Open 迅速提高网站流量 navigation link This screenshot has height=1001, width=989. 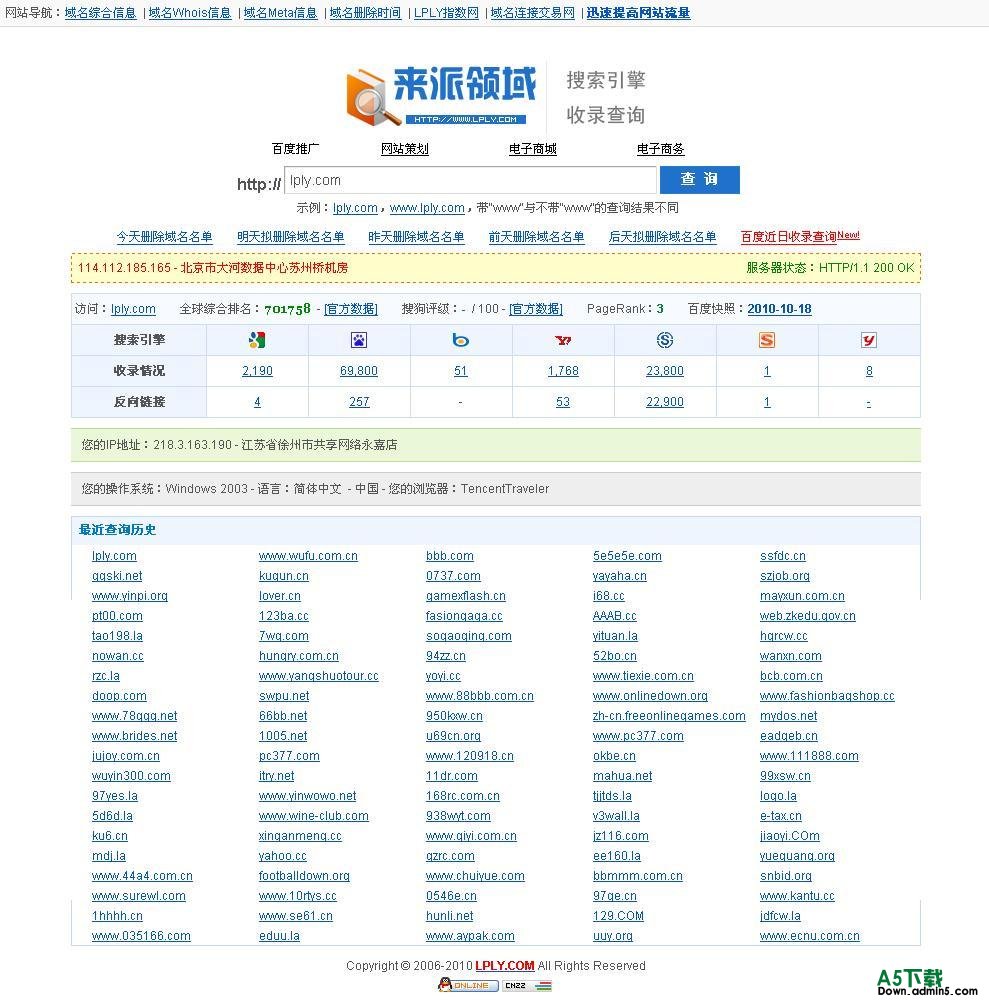[x=638, y=13]
